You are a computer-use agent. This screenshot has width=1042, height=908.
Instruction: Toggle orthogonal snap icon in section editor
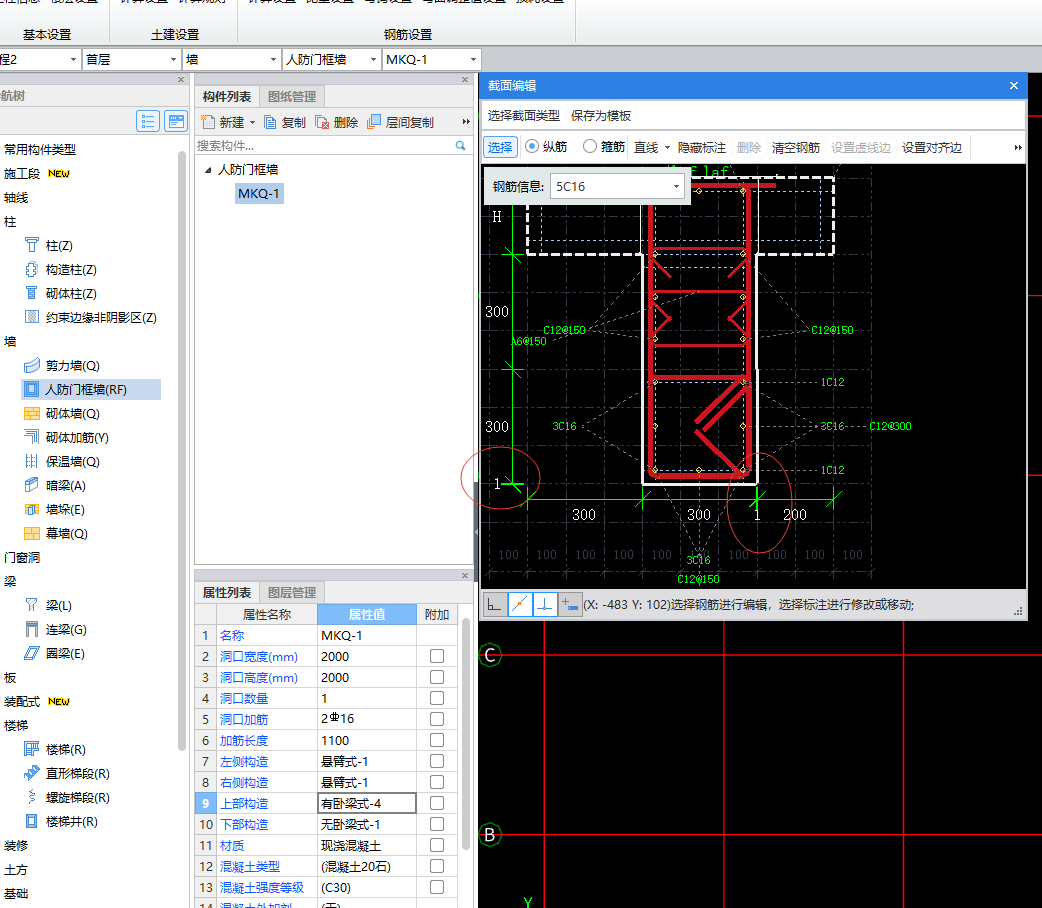pos(494,604)
